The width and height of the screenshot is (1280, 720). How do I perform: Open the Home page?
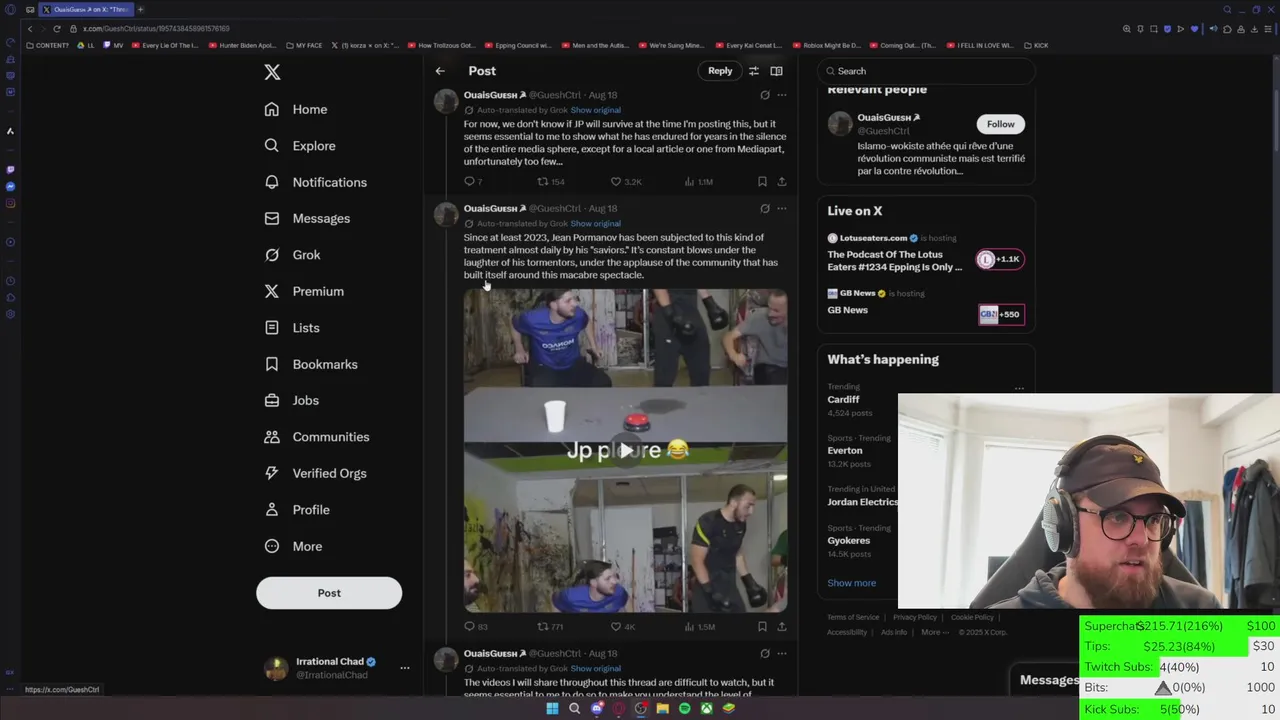coord(296,109)
